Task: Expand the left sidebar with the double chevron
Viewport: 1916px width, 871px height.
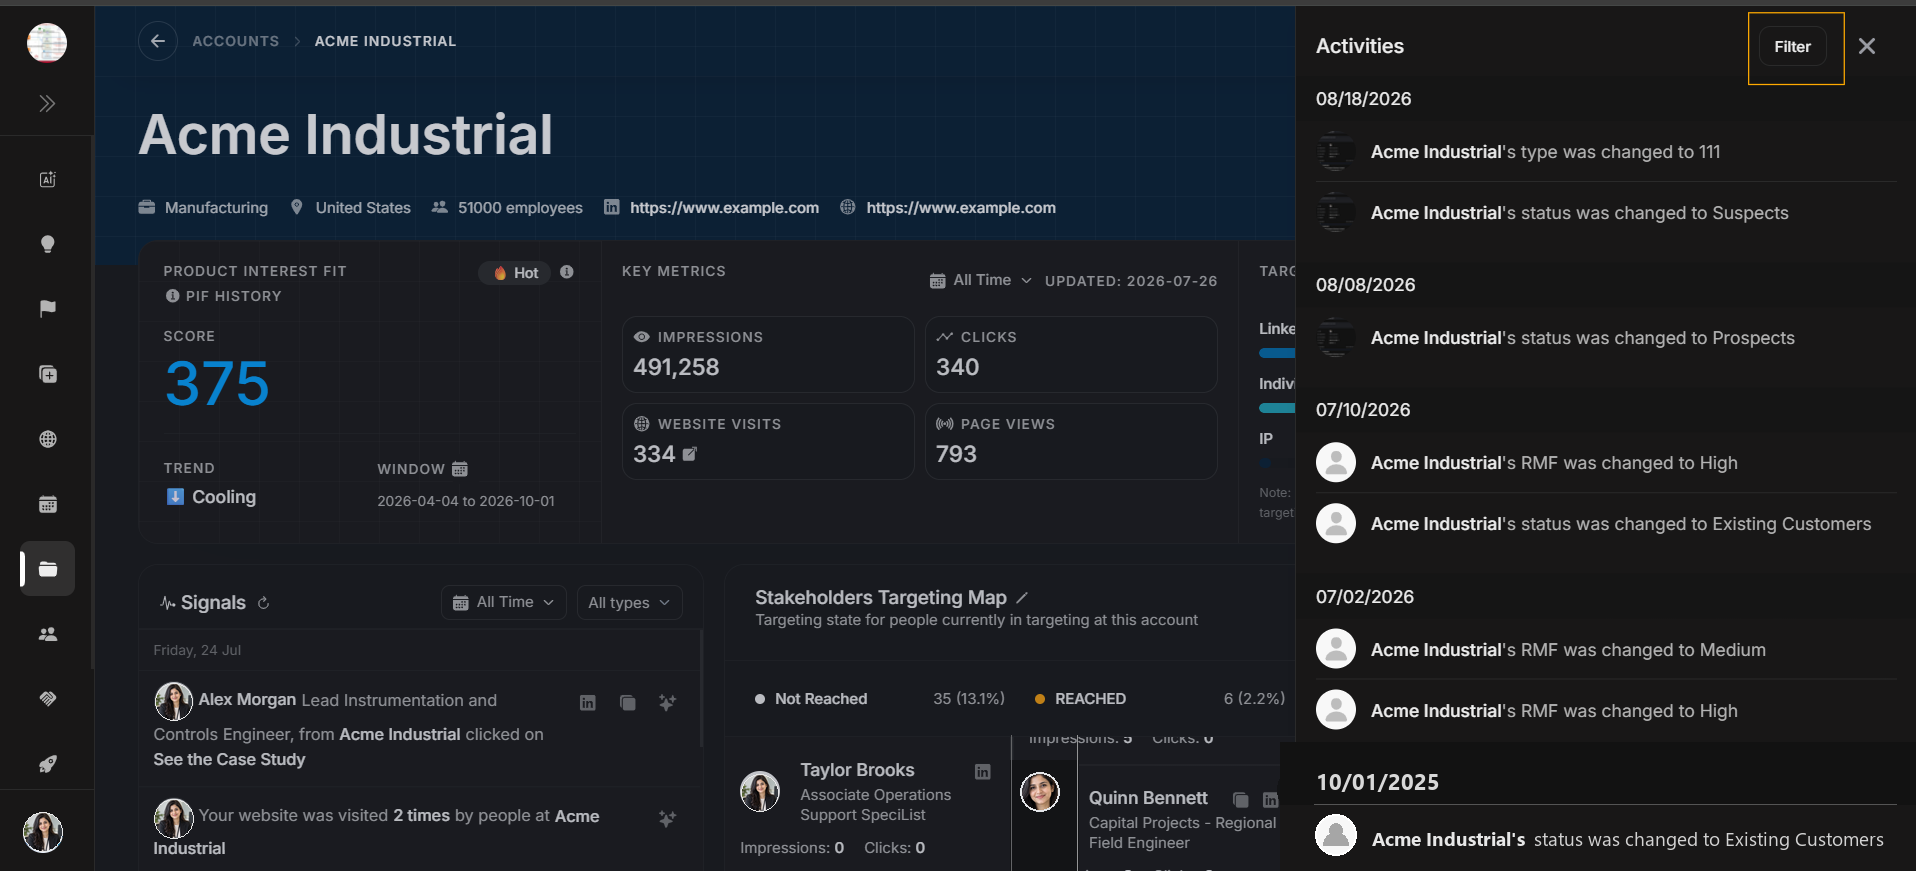Action: tap(47, 104)
